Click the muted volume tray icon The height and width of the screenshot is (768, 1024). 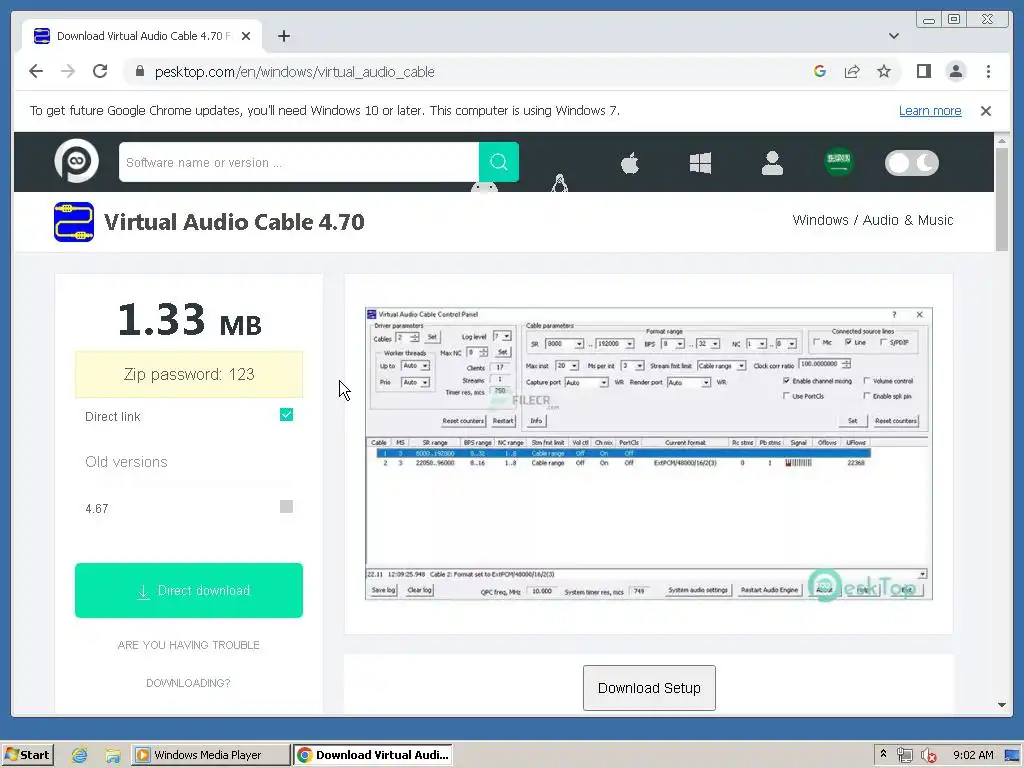click(x=929, y=755)
